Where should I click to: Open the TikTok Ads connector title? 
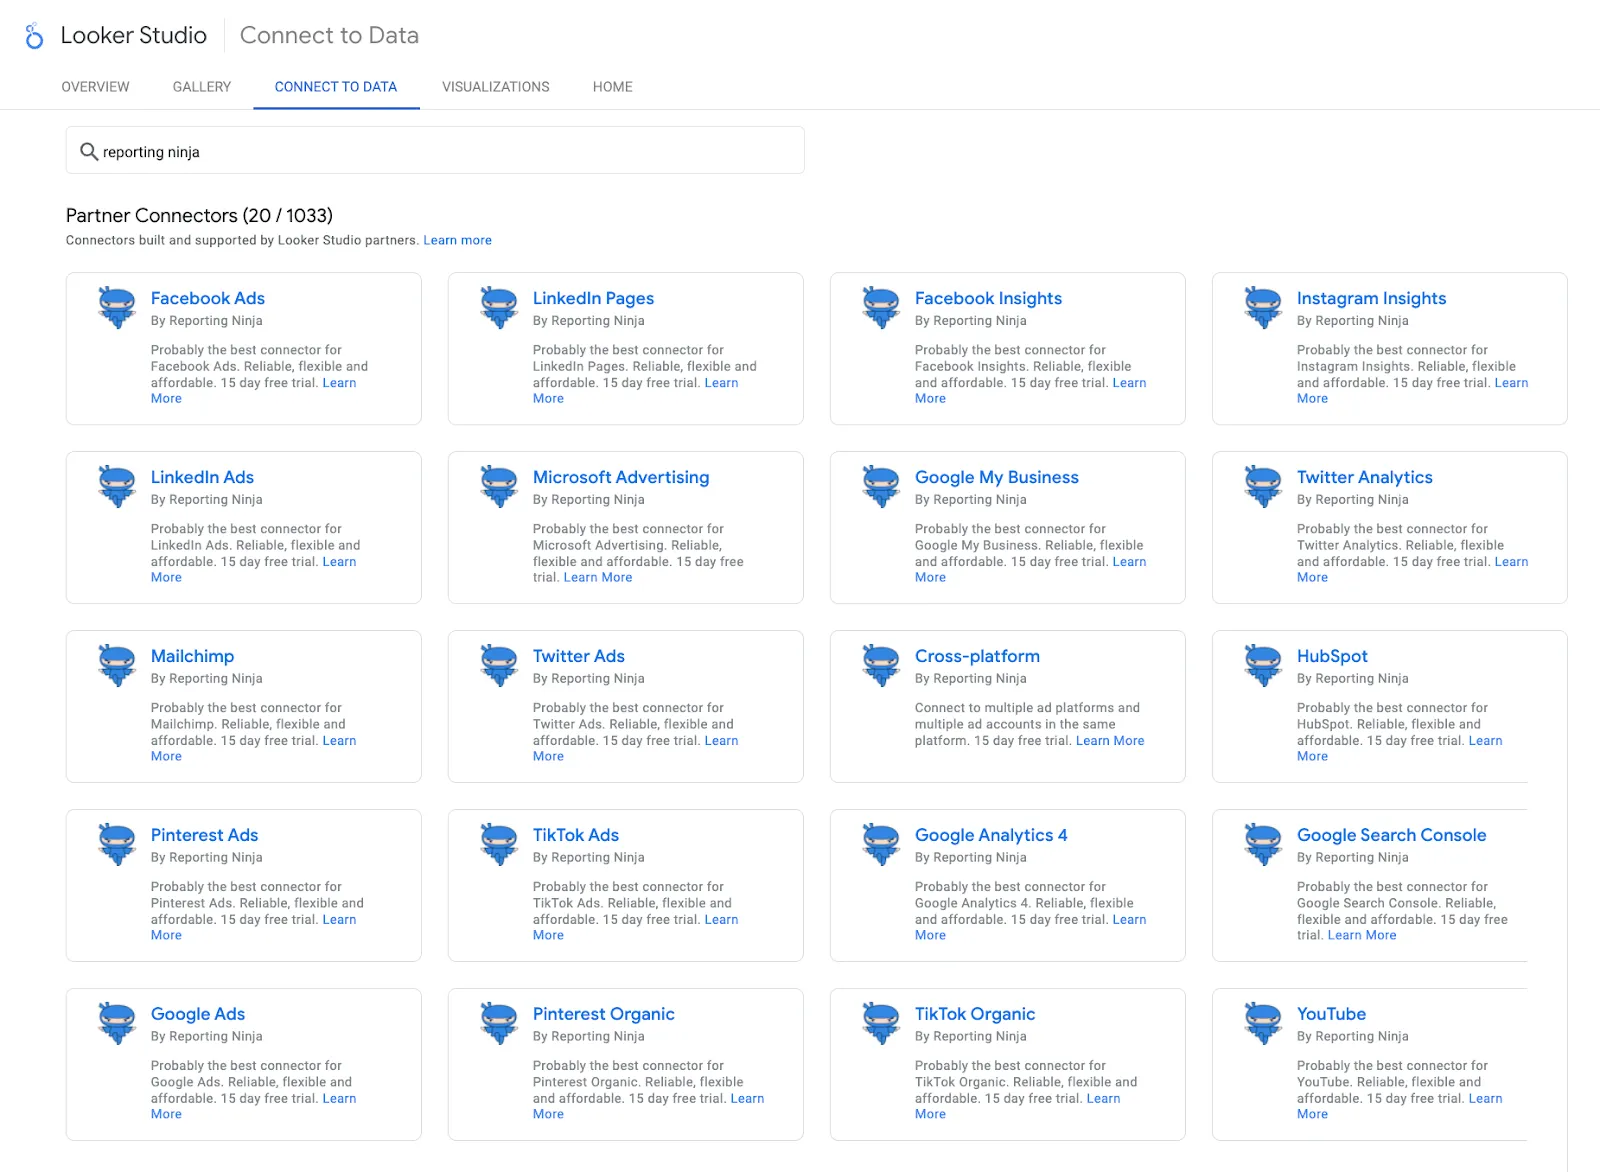click(576, 835)
